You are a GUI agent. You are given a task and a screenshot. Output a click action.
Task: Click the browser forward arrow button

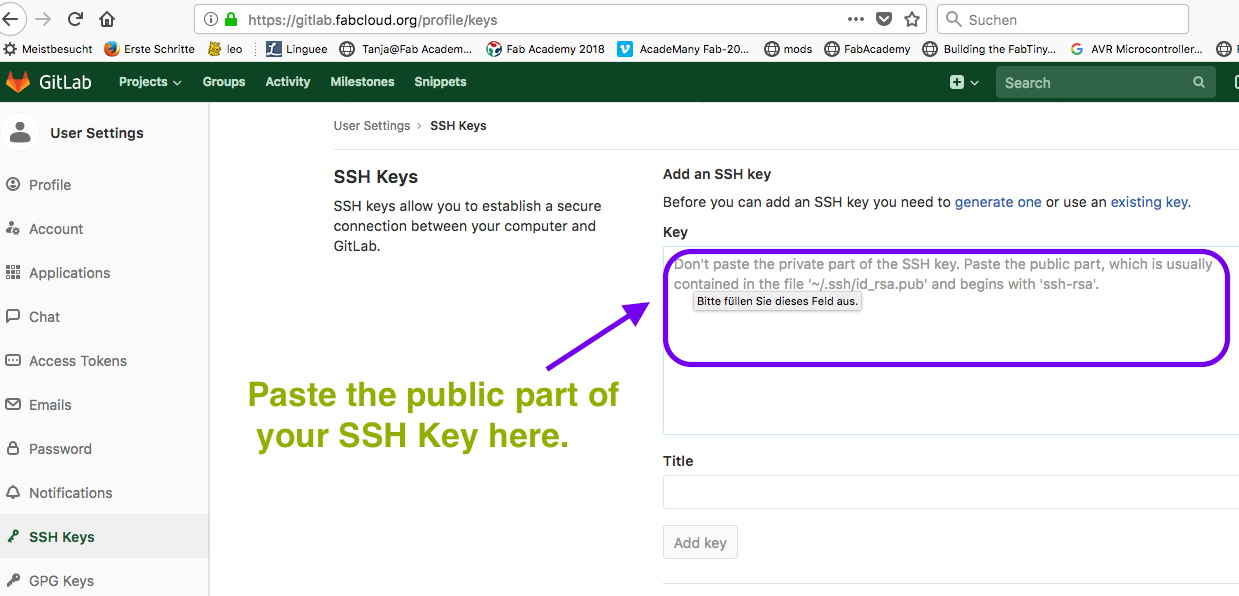pos(43,19)
